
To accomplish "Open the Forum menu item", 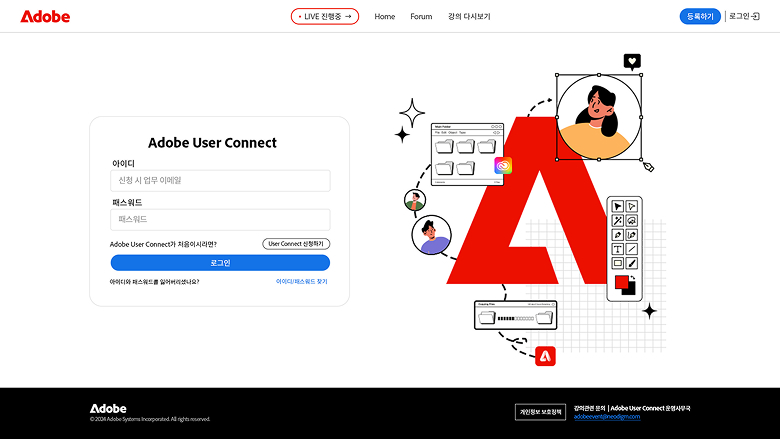I will pos(421,16).
